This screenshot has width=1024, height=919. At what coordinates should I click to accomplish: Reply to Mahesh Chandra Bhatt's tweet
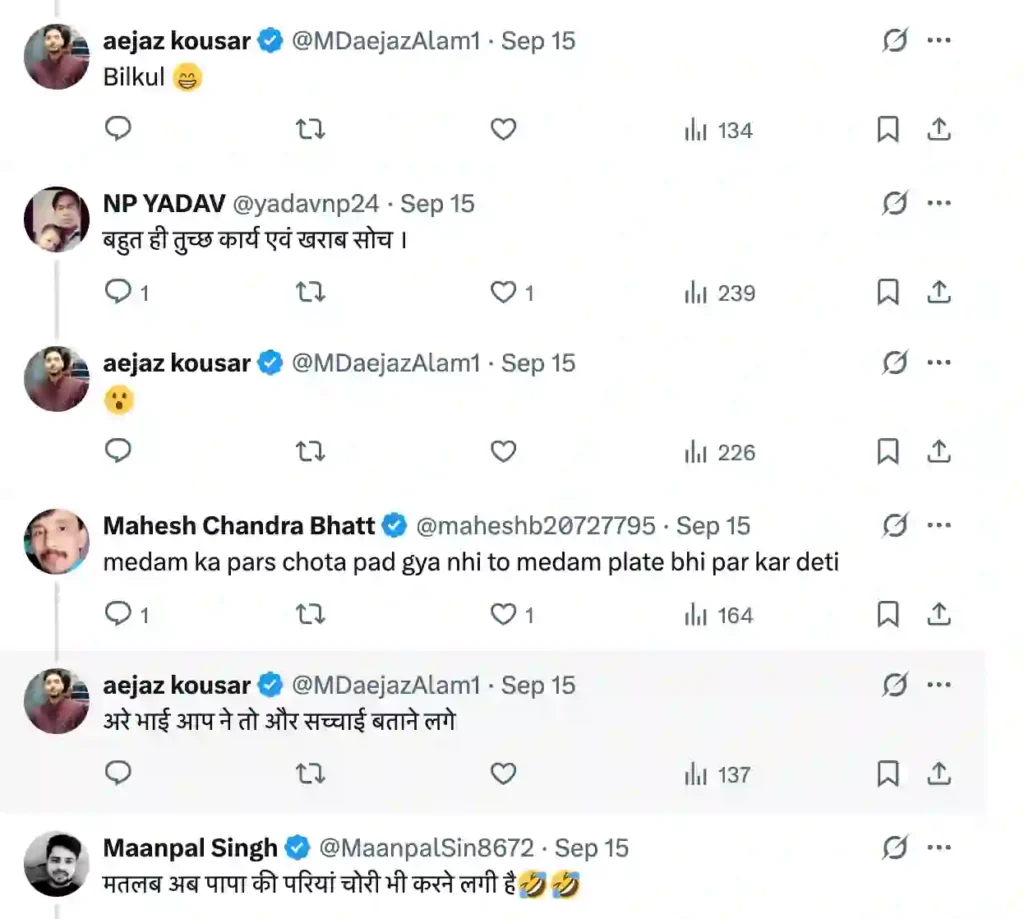pos(119,614)
